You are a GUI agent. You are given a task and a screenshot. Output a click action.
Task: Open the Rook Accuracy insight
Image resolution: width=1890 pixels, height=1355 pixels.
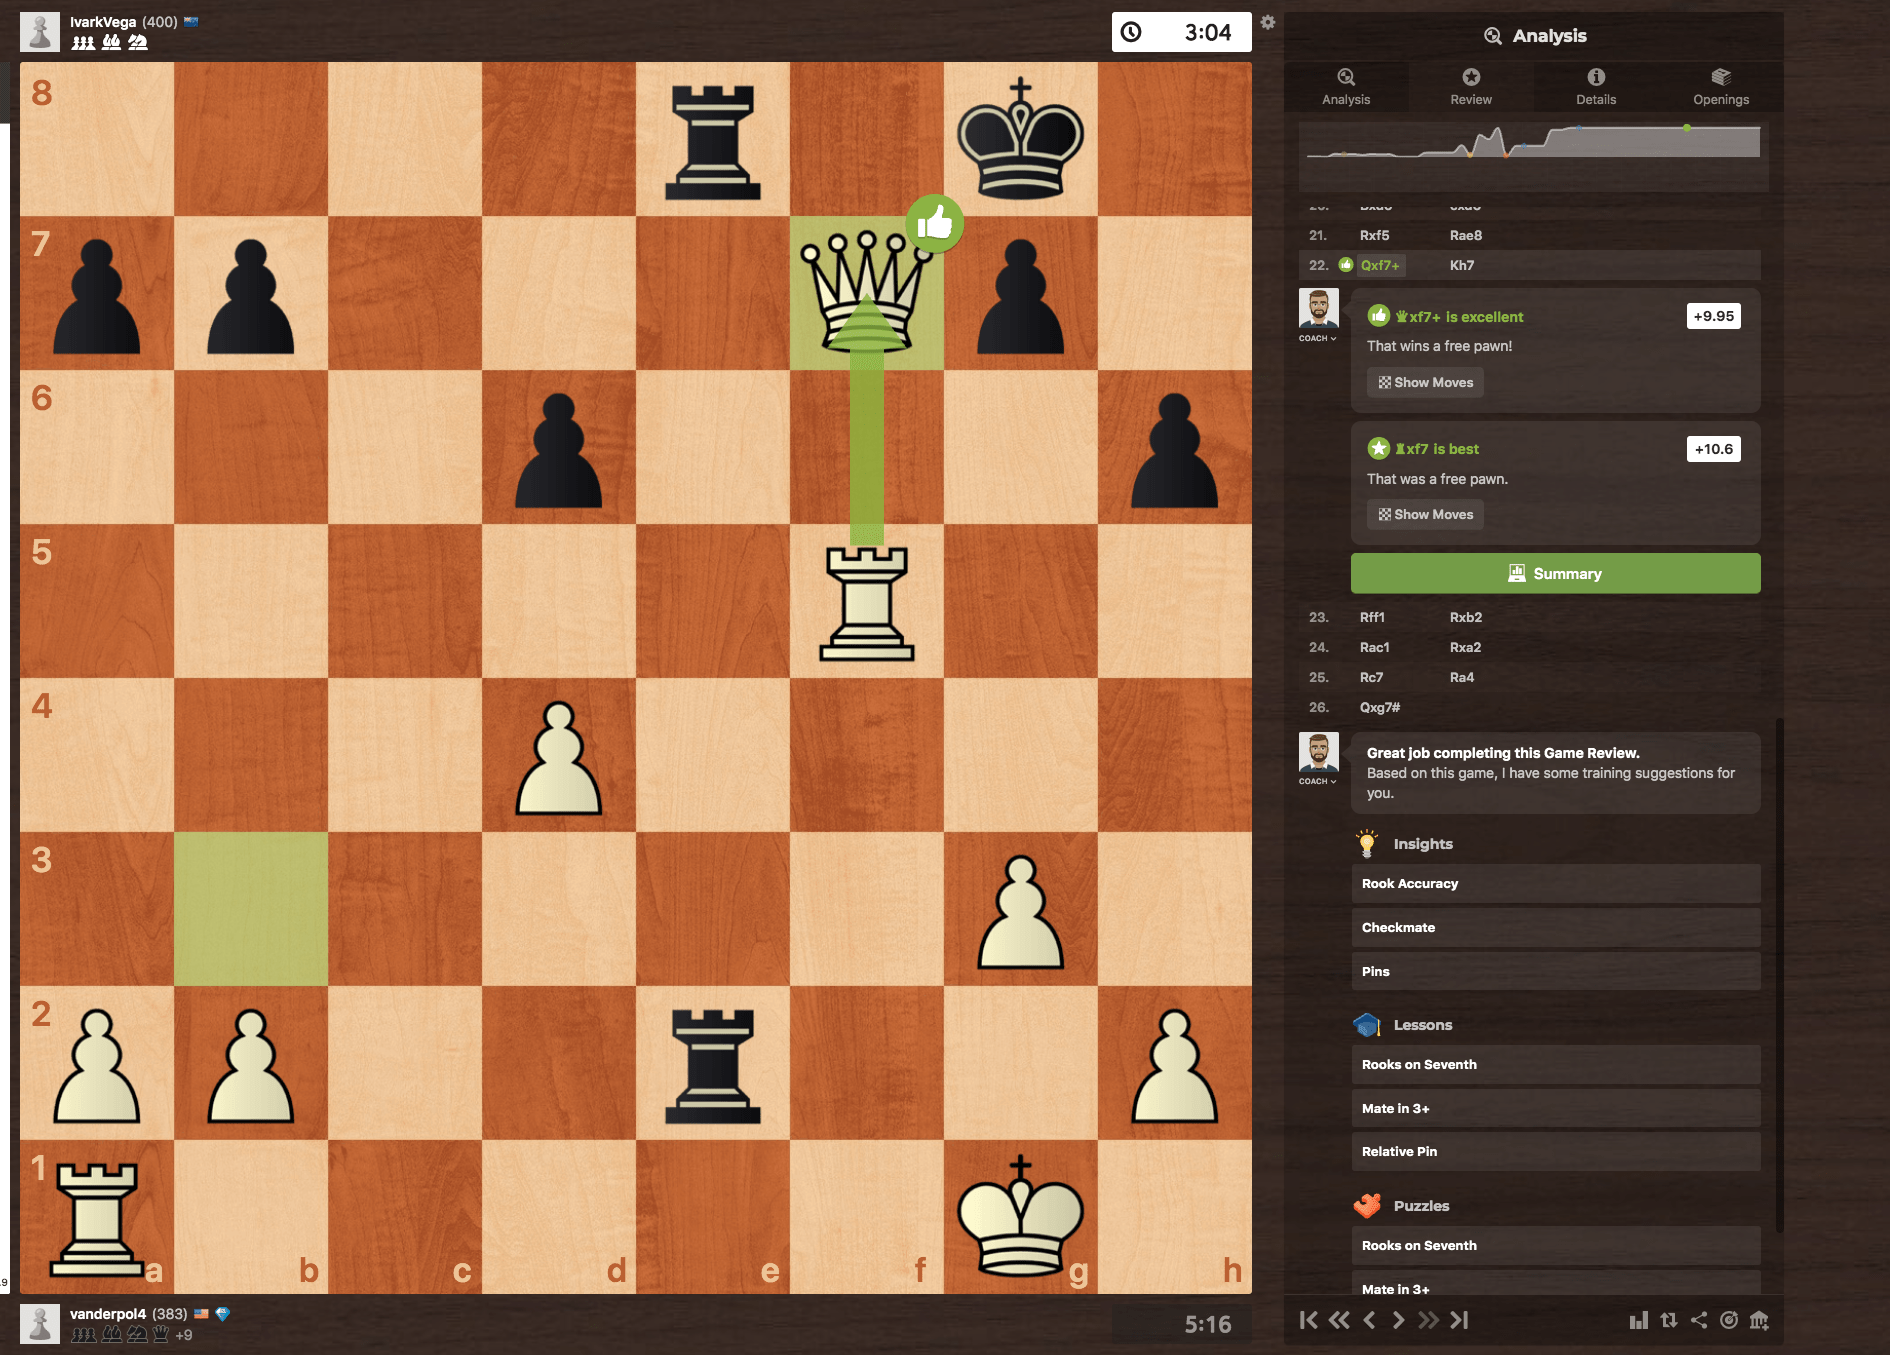click(x=1555, y=883)
